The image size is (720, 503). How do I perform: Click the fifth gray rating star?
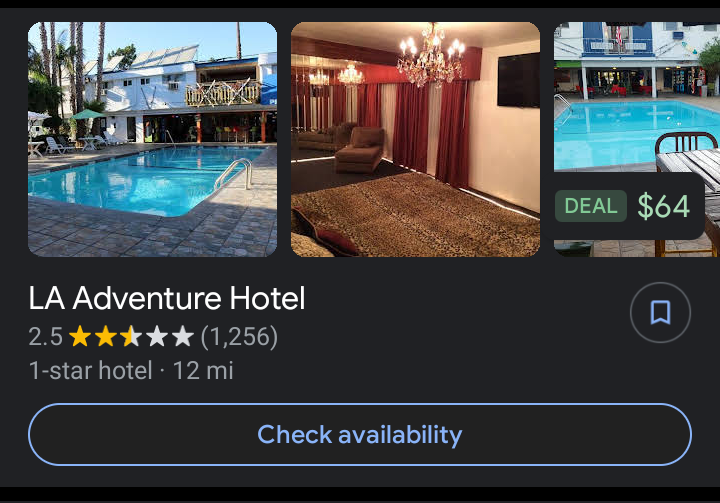click(183, 336)
